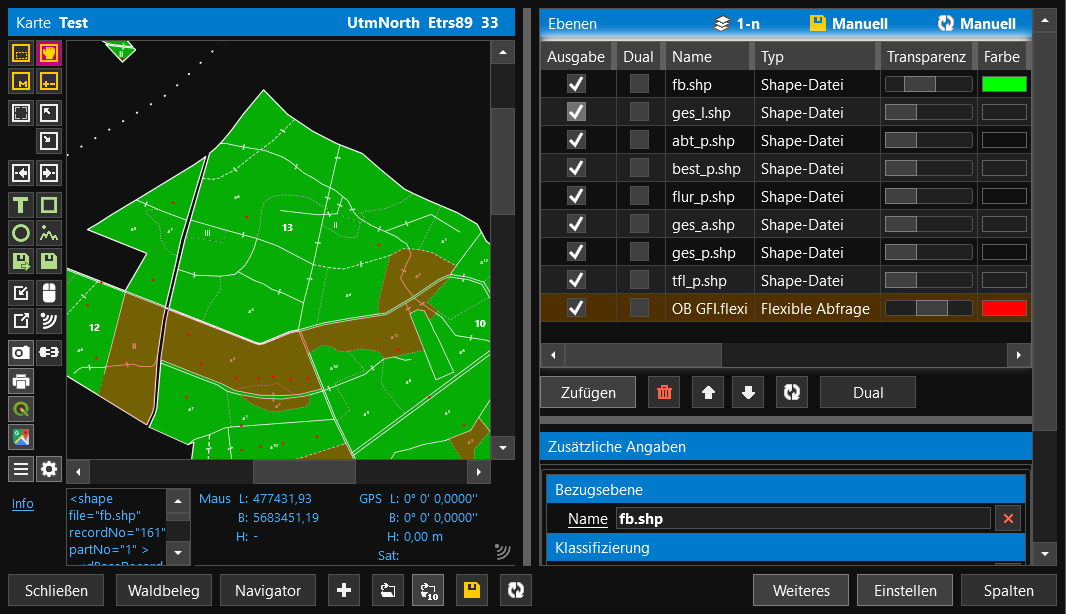Collapse the Bezugsebene section header
This screenshot has height=614, width=1066.
pyautogui.click(x=785, y=490)
